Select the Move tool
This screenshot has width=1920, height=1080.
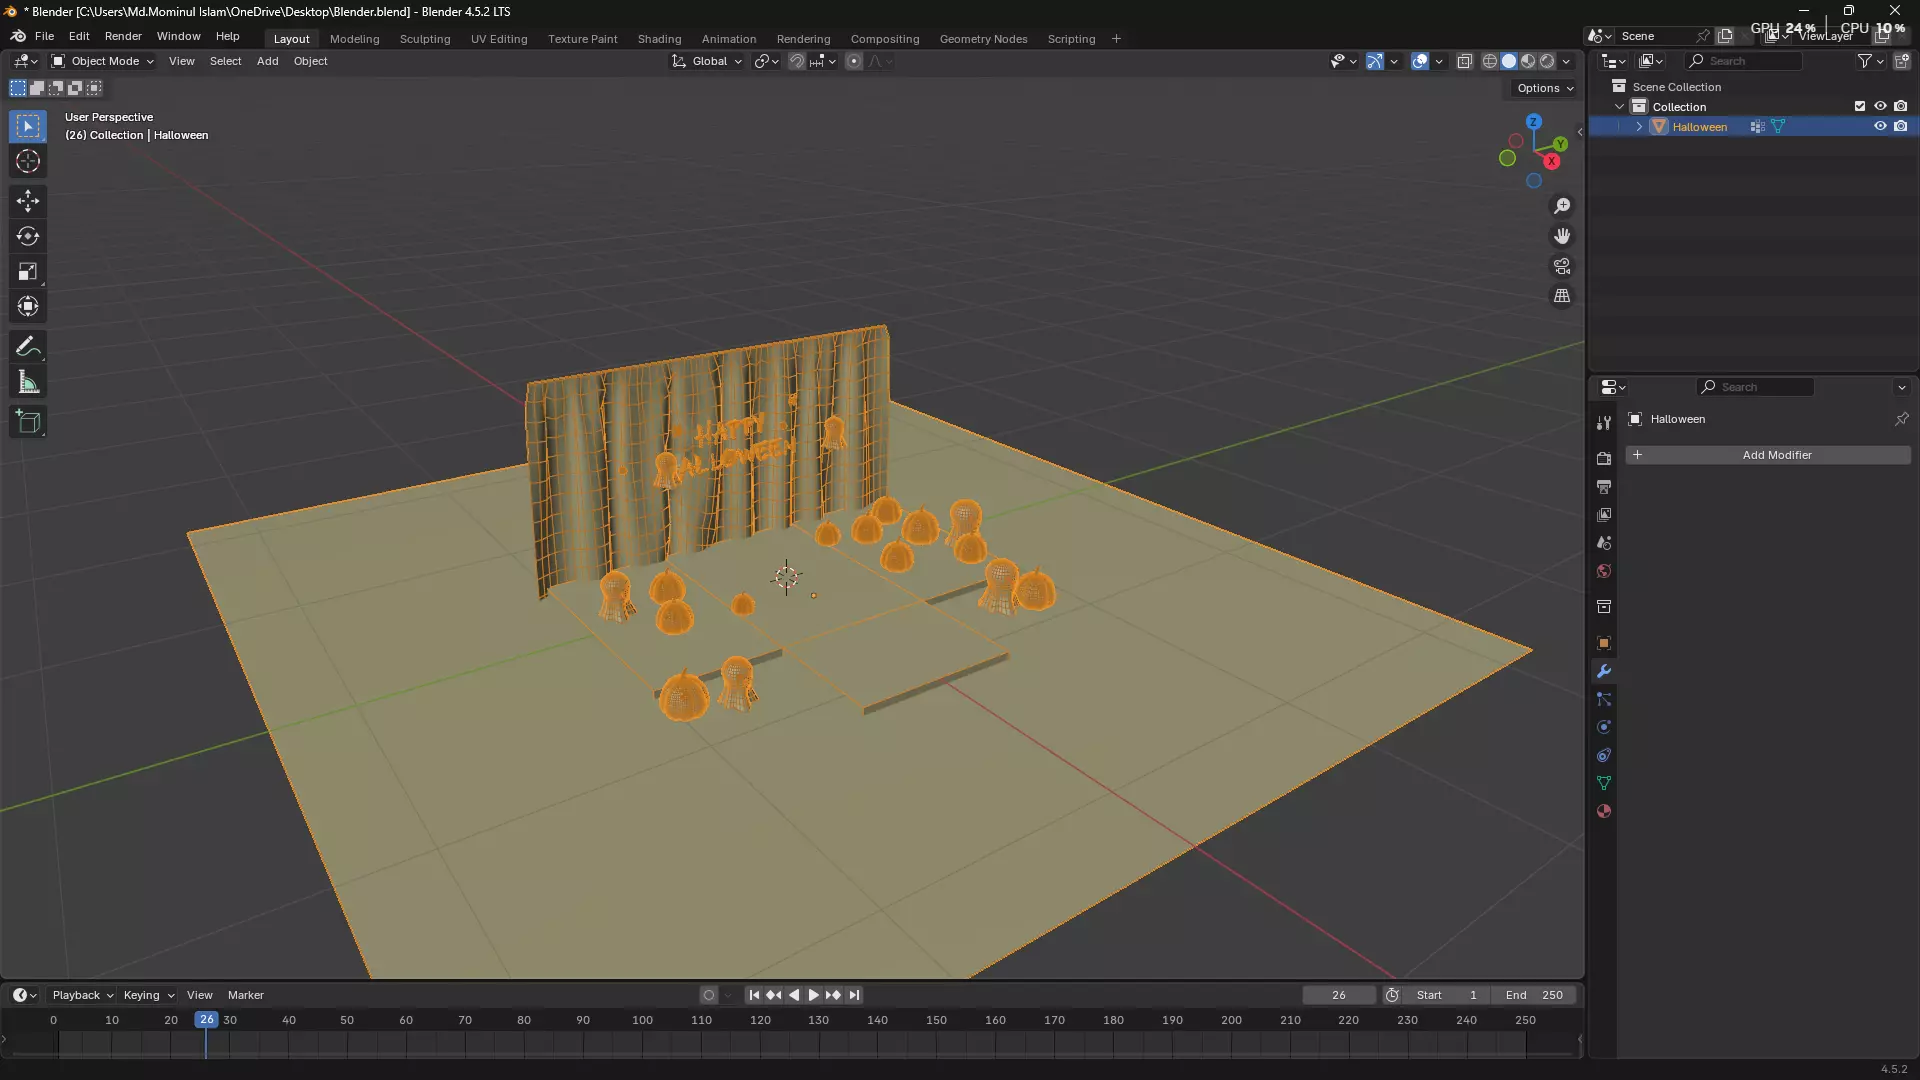(x=28, y=201)
